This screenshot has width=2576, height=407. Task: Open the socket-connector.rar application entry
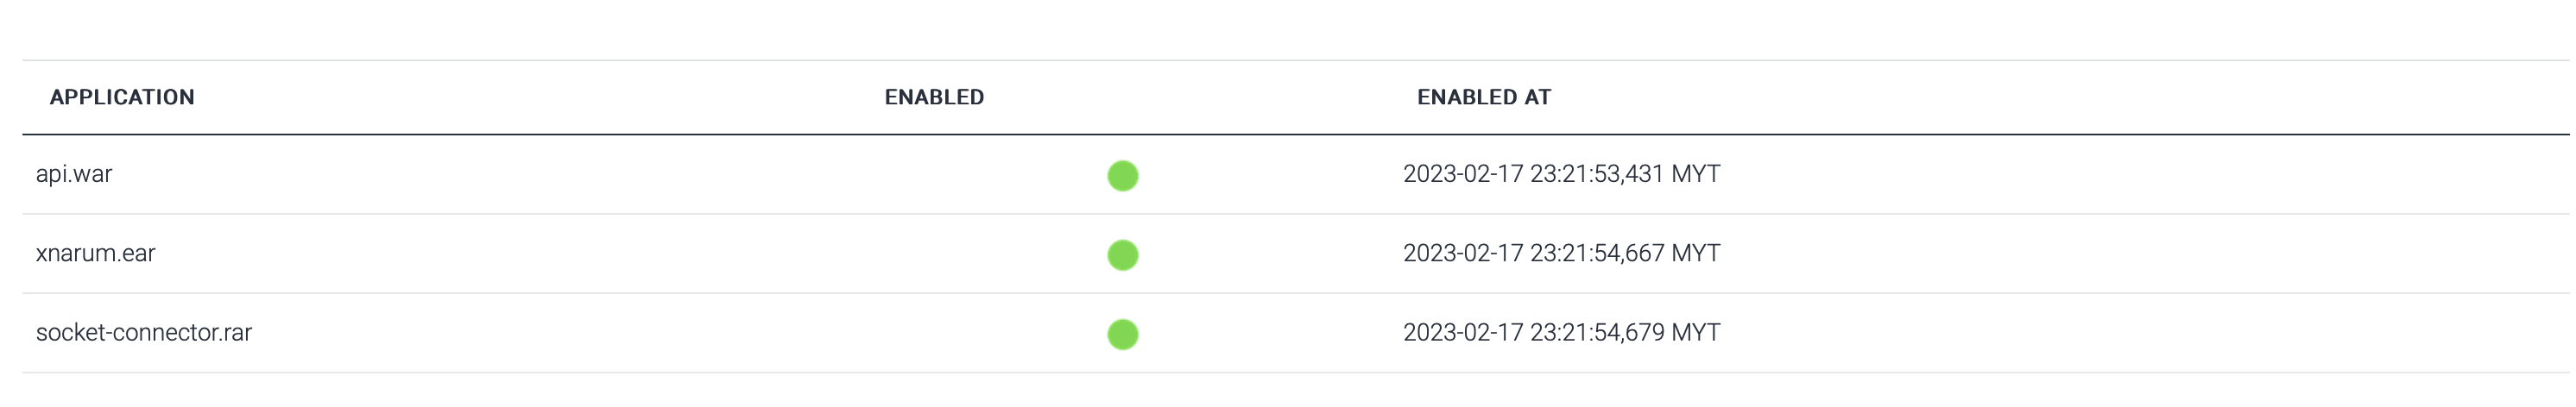click(x=144, y=332)
